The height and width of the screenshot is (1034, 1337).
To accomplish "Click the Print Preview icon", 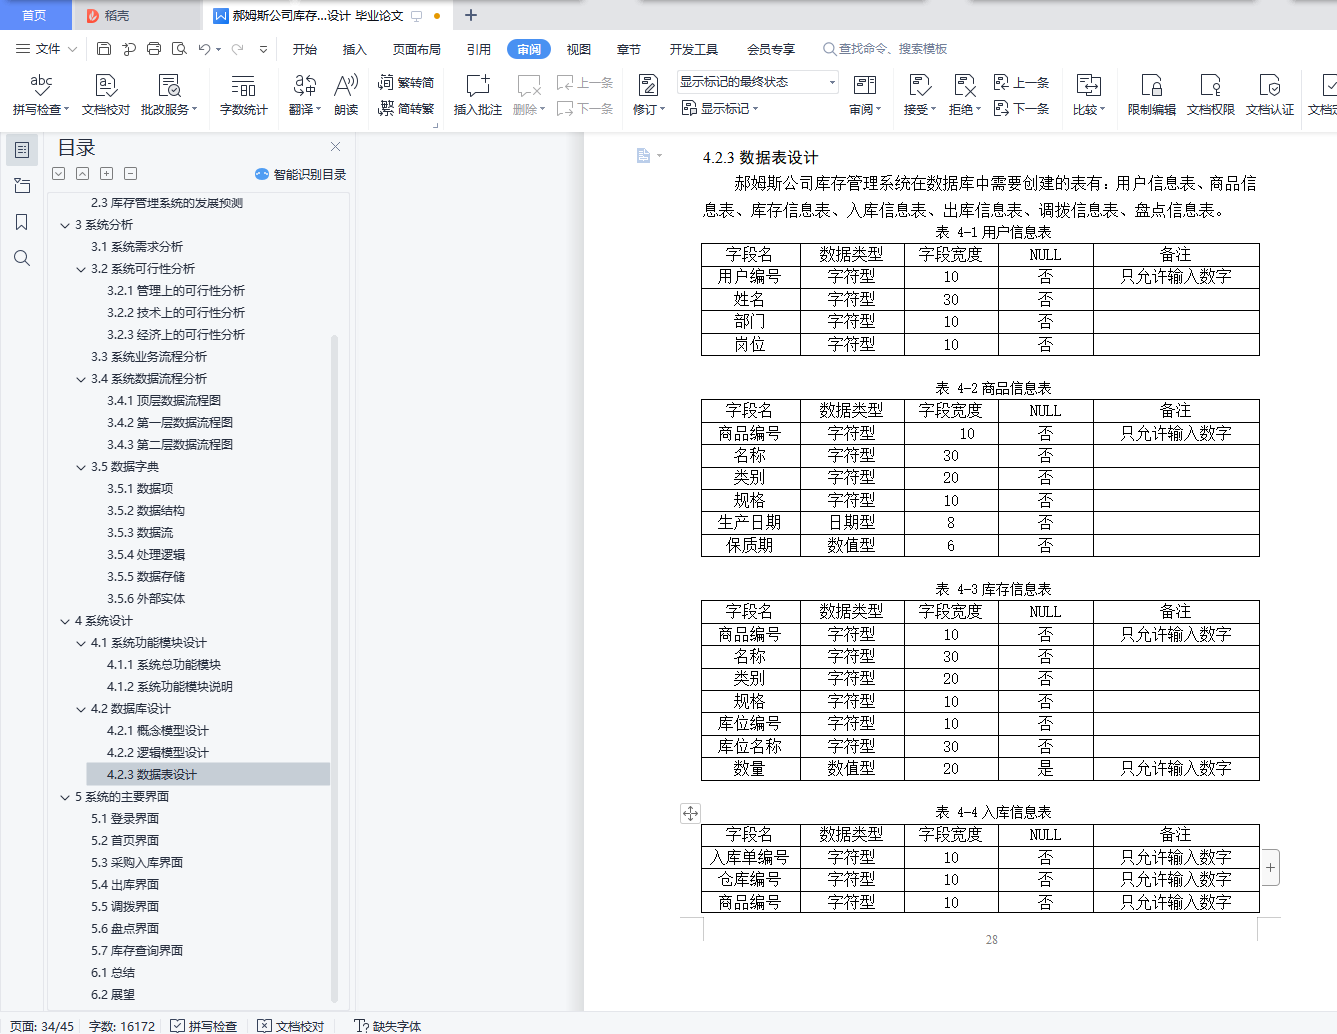I will 179,48.
